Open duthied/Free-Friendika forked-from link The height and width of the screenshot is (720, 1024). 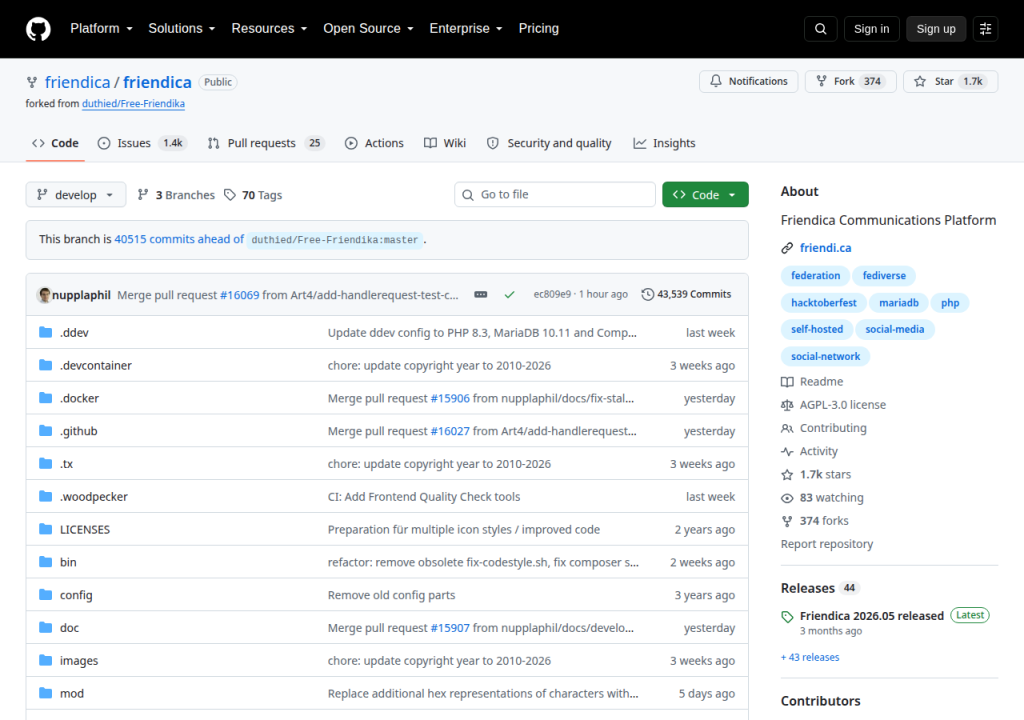[x=133, y=103]
